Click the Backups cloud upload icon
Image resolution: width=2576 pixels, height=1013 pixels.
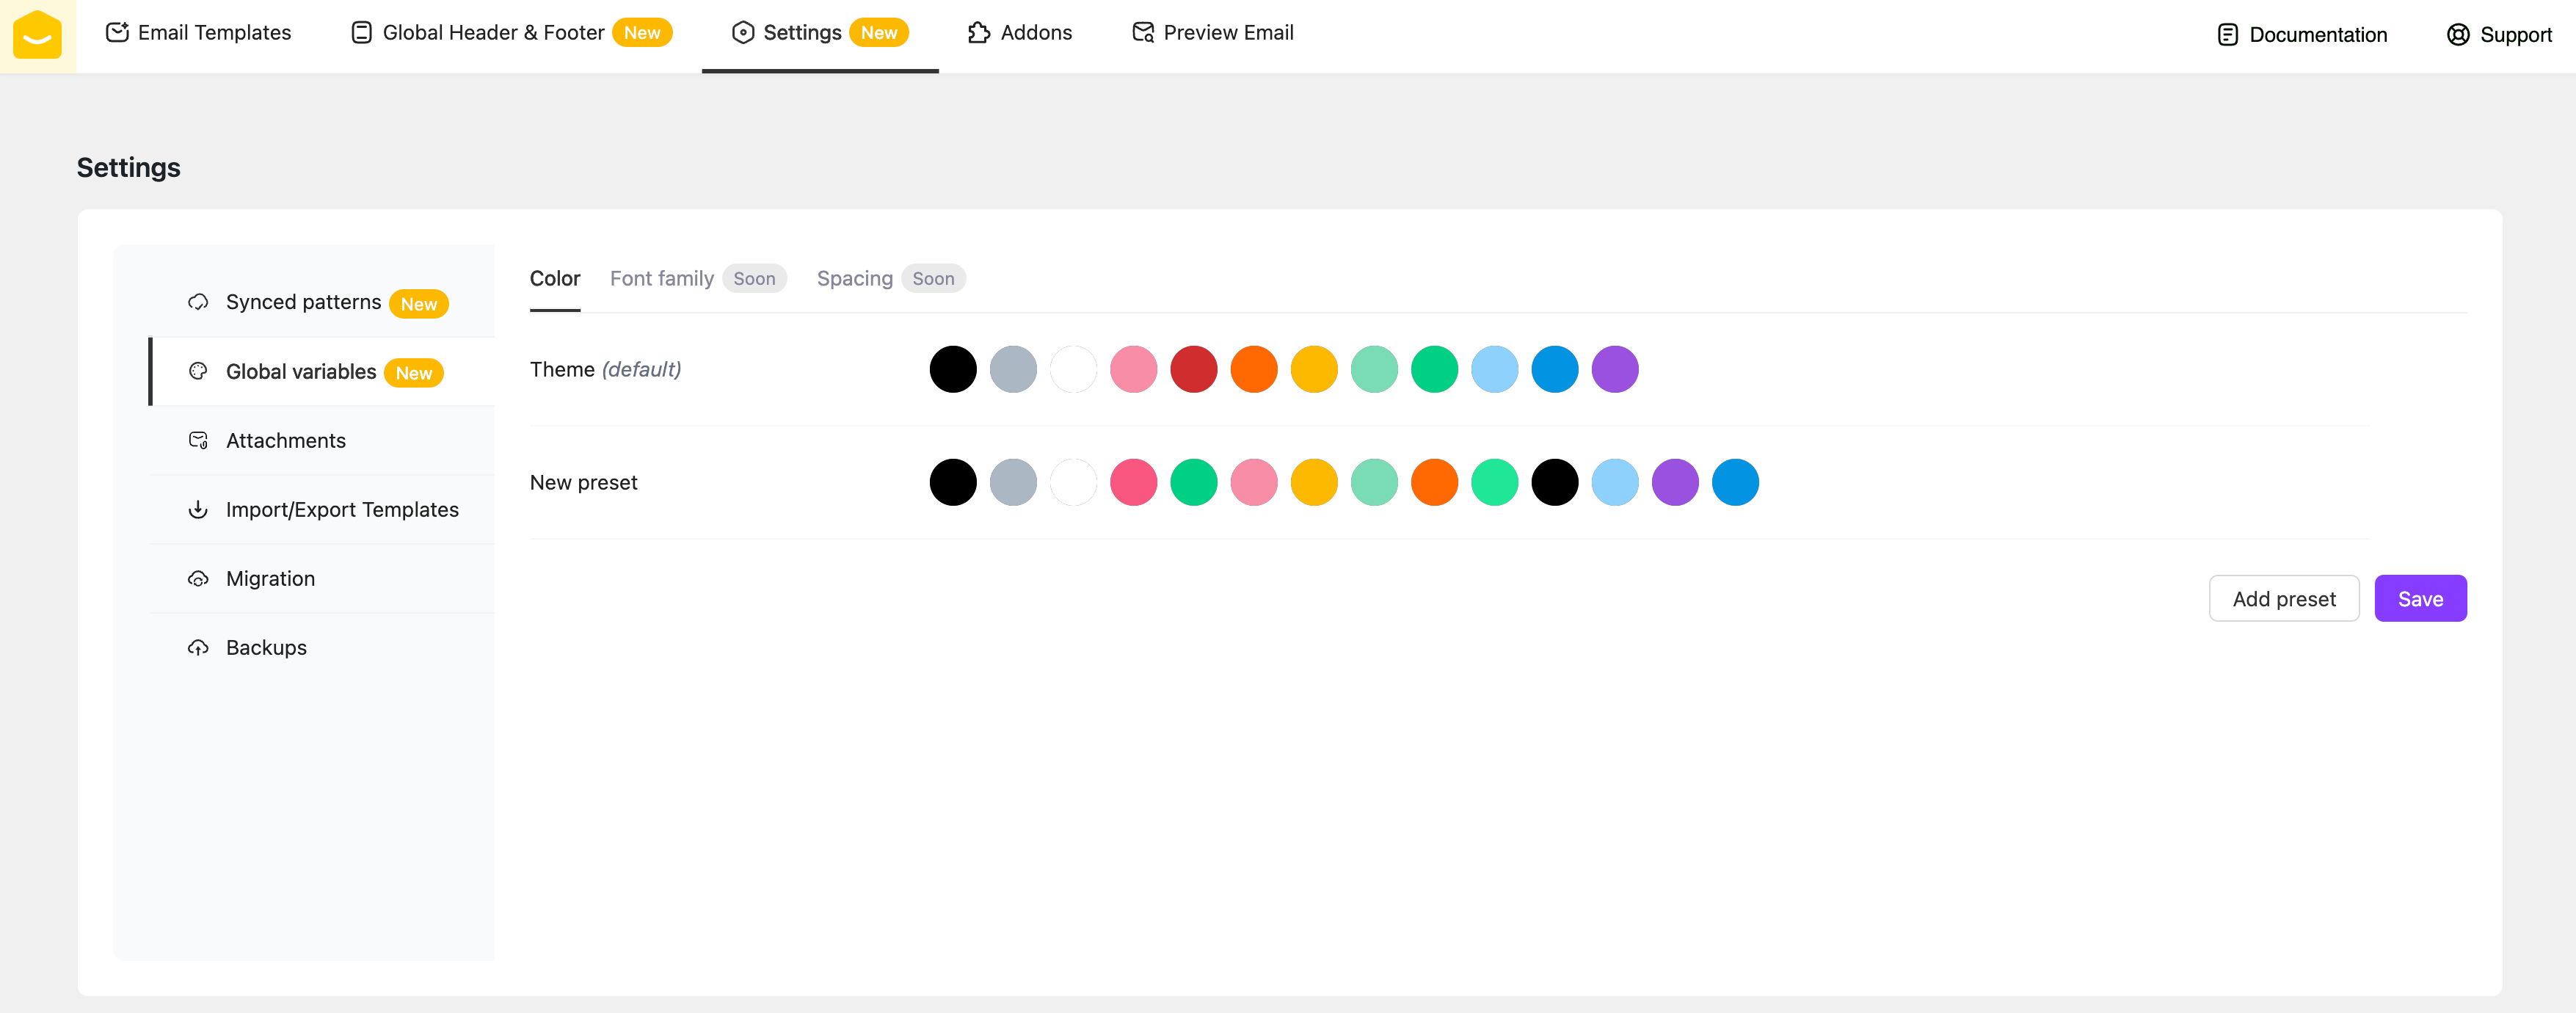(198, 648)
